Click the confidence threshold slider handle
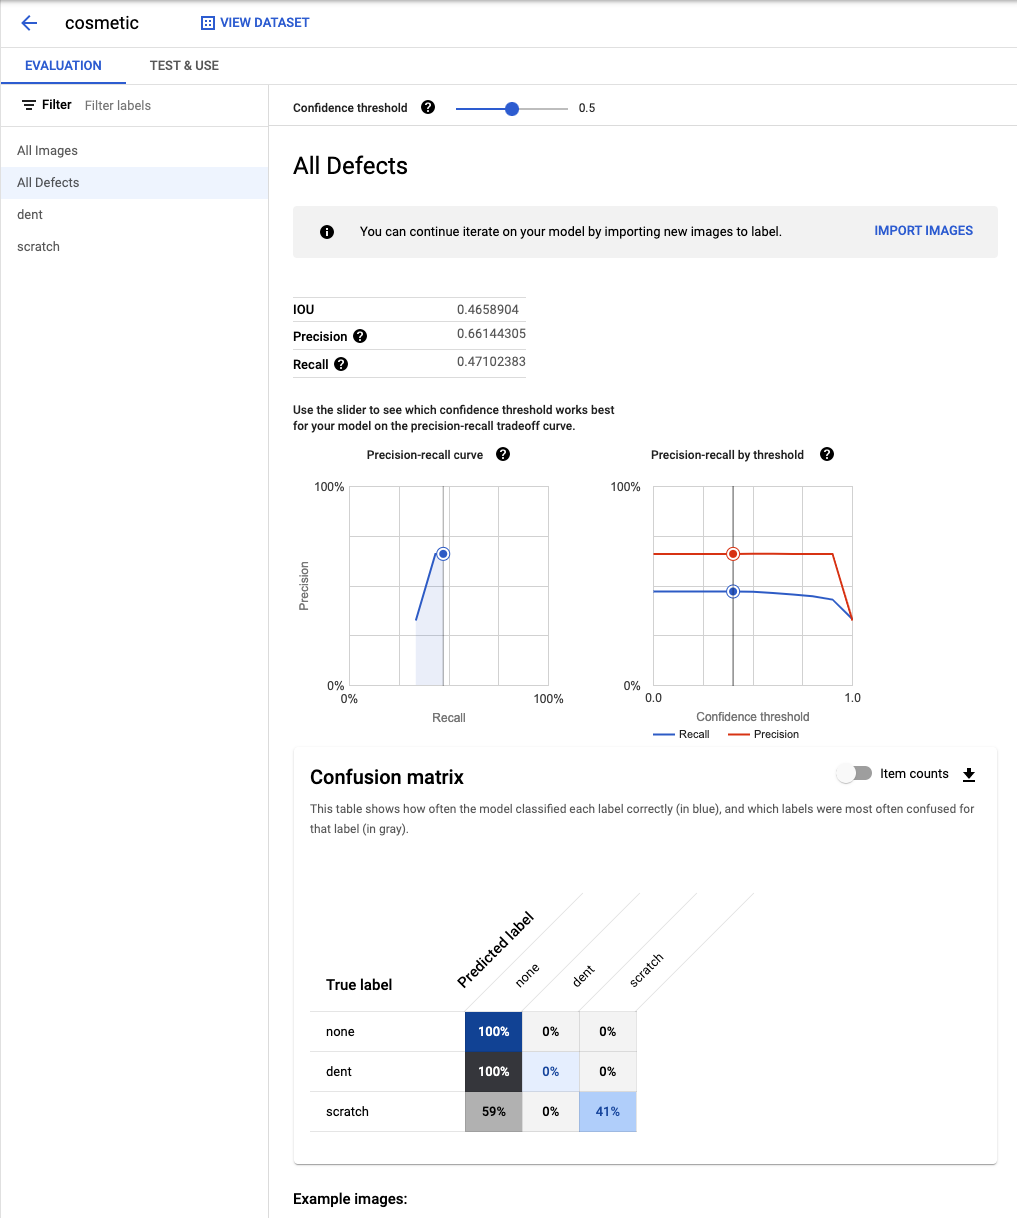The image size is (1017, 1218). [512, 108]
